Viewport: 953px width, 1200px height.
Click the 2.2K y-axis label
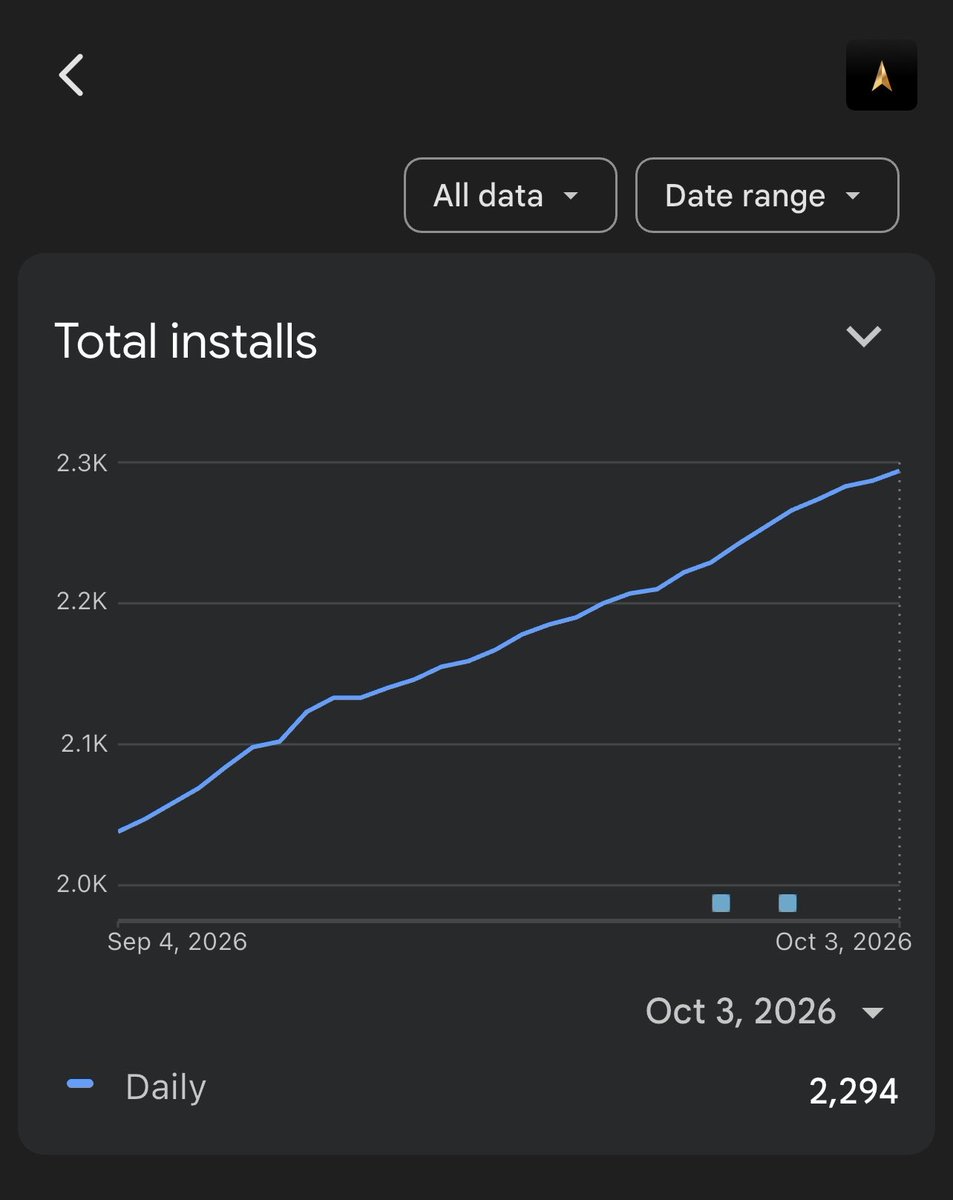click(x=84, y=603)
